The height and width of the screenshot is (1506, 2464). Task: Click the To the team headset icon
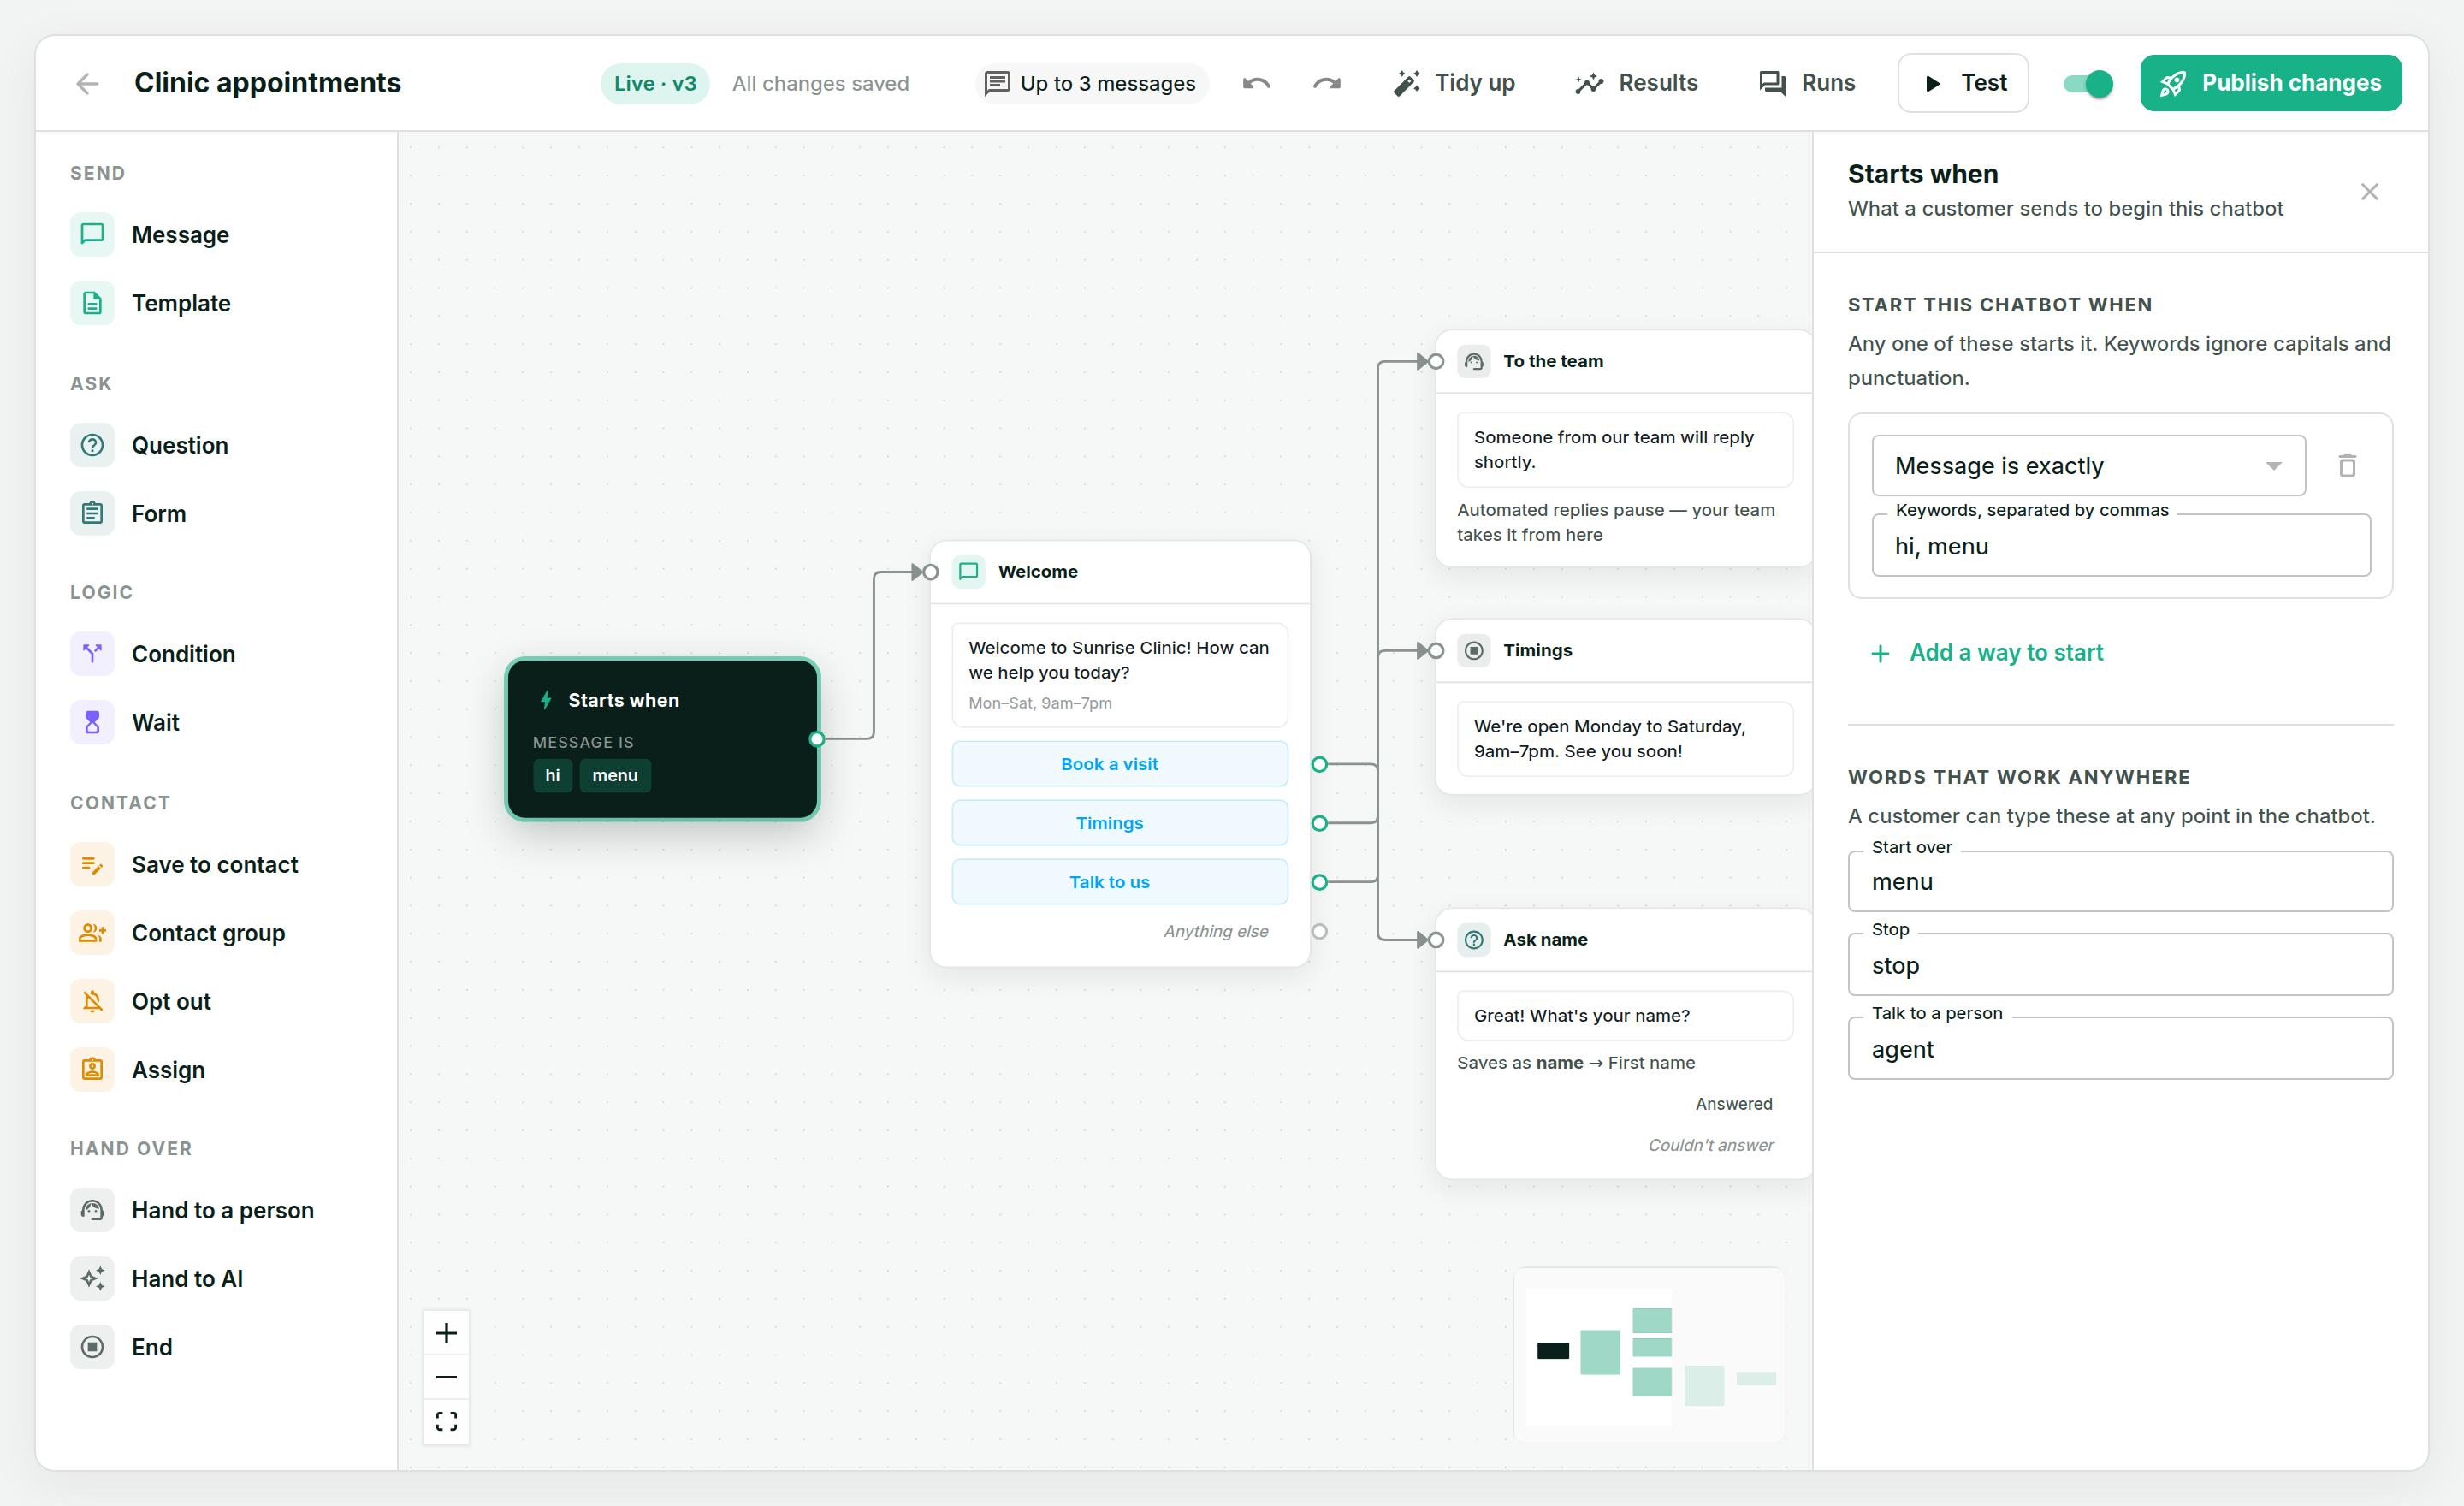point(1473,361)
